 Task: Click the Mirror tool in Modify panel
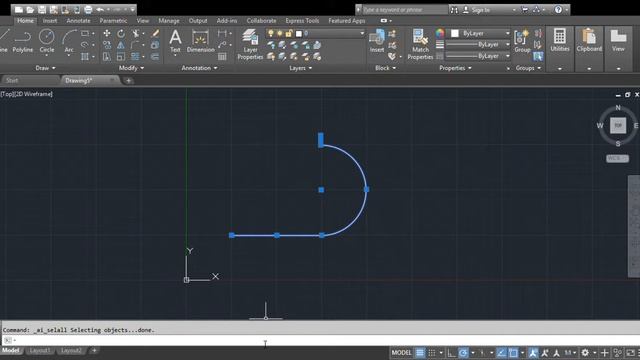pyautogui.click(x=121, y=45)
